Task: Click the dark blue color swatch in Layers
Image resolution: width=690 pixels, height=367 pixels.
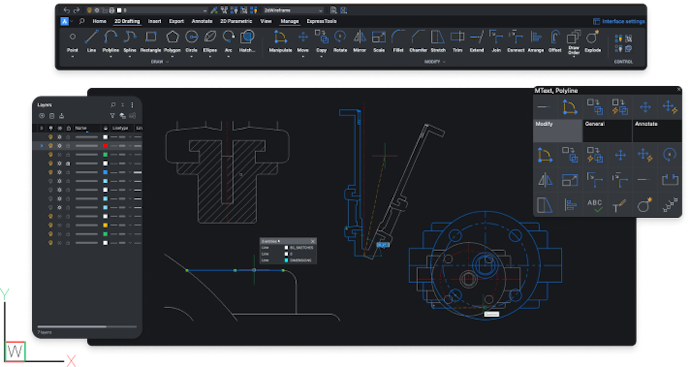Action: click(x=105, y=172)
